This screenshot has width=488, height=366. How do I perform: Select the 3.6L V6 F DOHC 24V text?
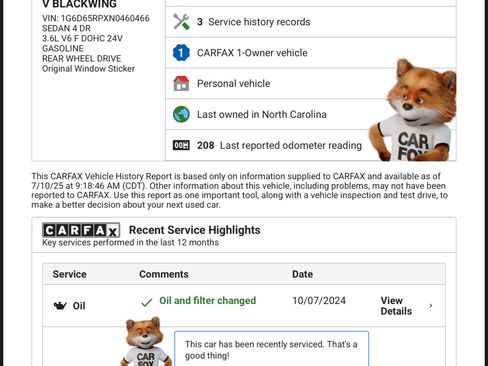pos(82,38)
